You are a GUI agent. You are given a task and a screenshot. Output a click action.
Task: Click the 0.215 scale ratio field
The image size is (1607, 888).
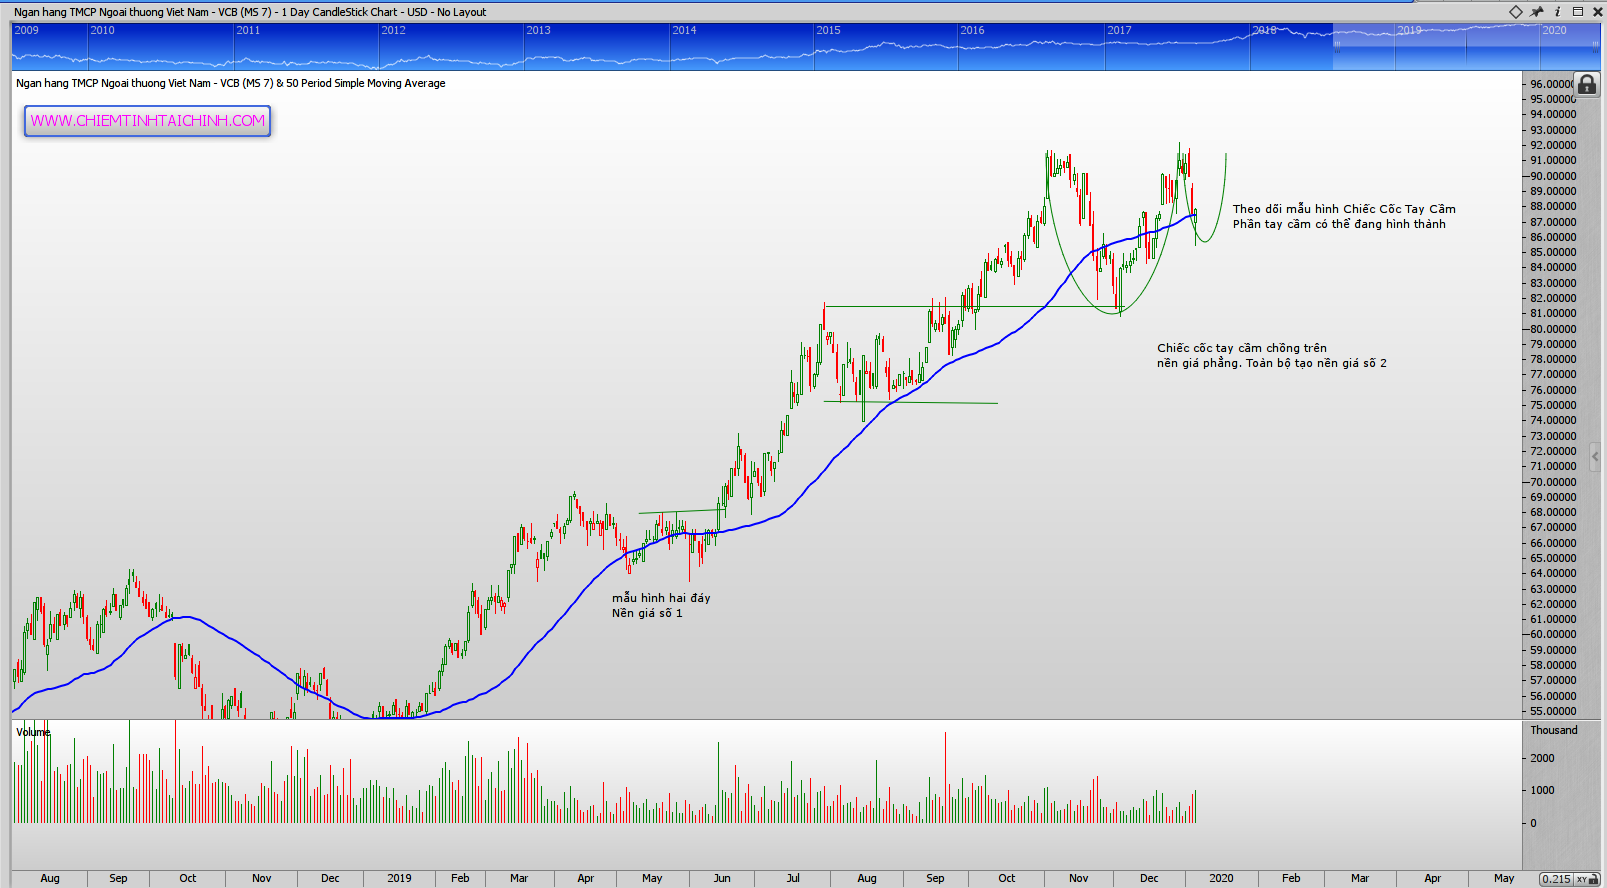point(1556,879)
